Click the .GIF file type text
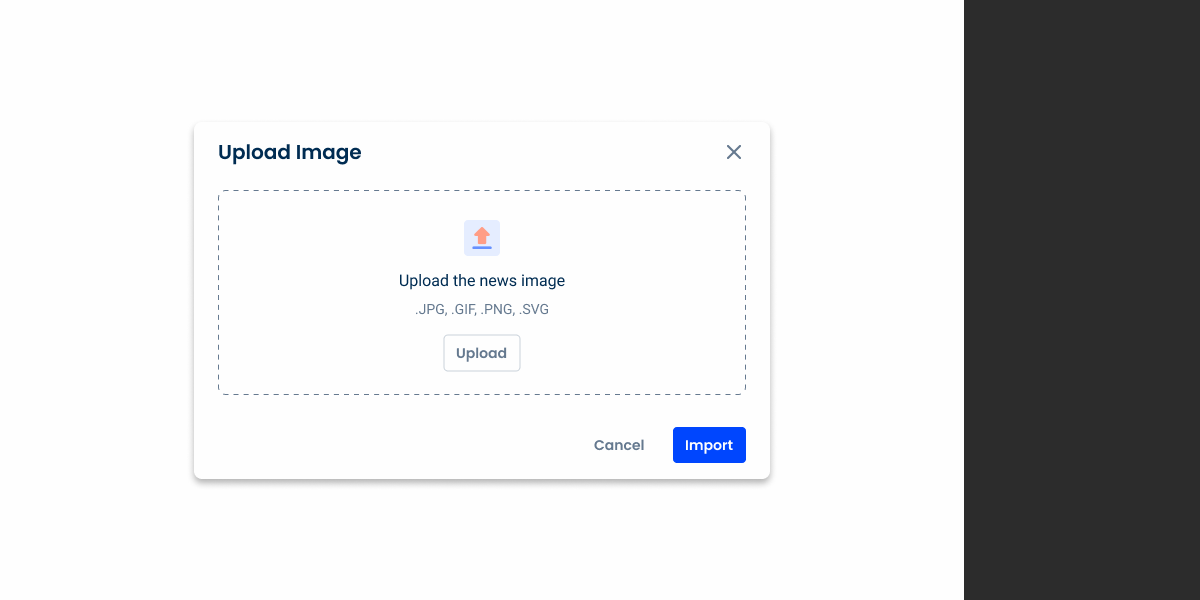Viewport: 1200px width, 600px height. pos(464,310)
